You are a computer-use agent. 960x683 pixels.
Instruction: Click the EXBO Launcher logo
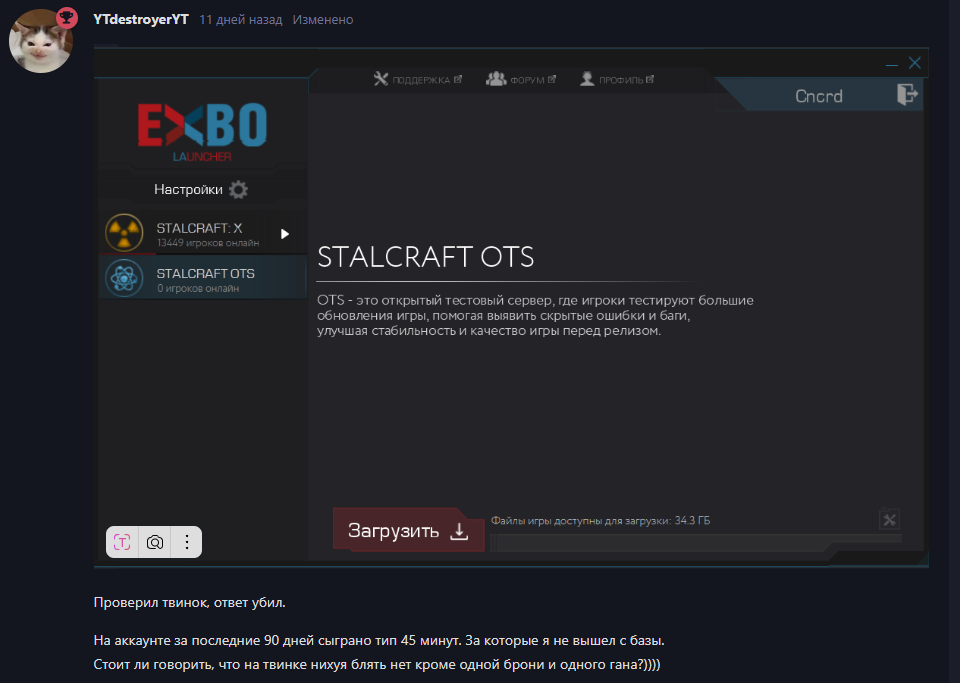click(202, 132)
